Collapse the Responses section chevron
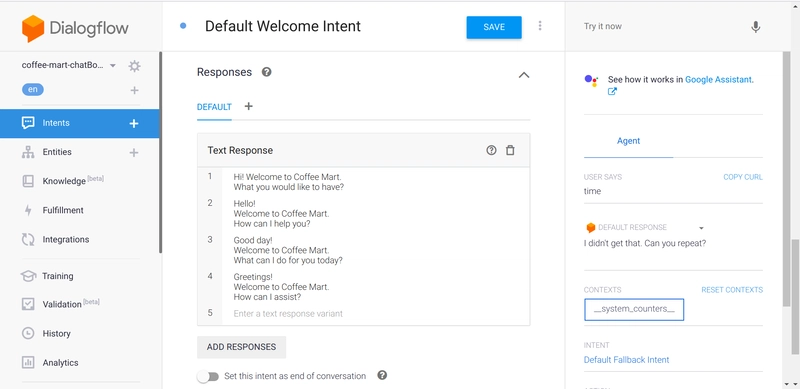The width and height of the screenshot is (800, 389). click(524, 75)
